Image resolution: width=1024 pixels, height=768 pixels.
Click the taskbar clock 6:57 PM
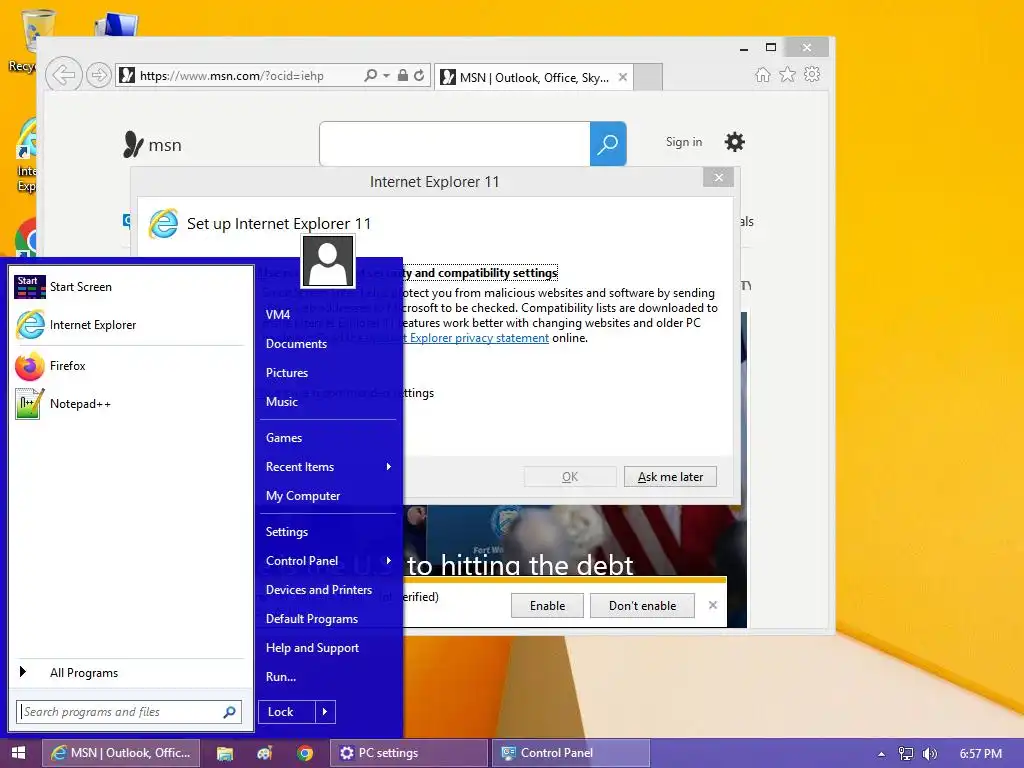(980, 754)
